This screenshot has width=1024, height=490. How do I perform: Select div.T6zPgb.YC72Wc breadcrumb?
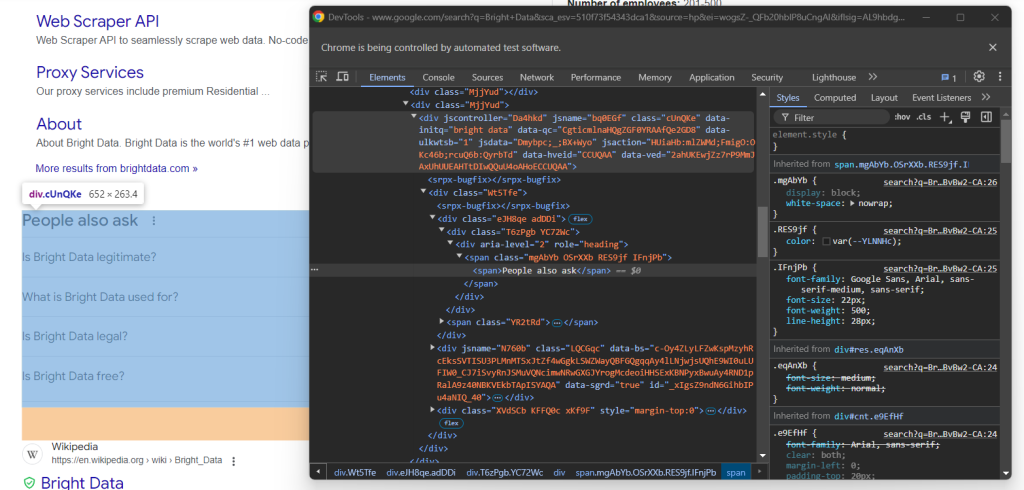click(505, 472)
